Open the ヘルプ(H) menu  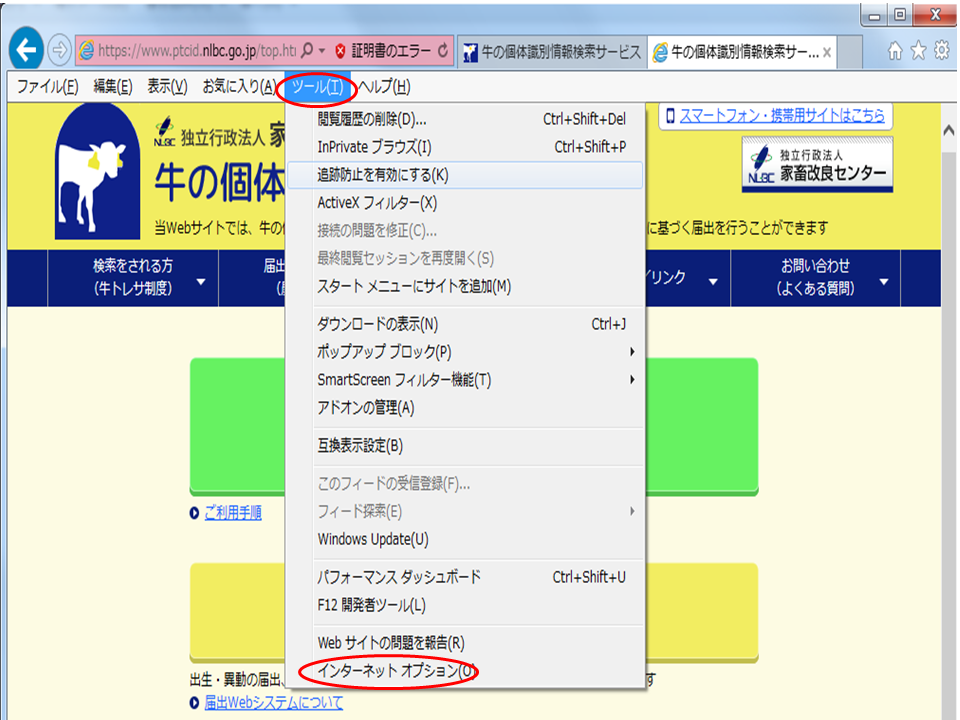tap(384, 87)
